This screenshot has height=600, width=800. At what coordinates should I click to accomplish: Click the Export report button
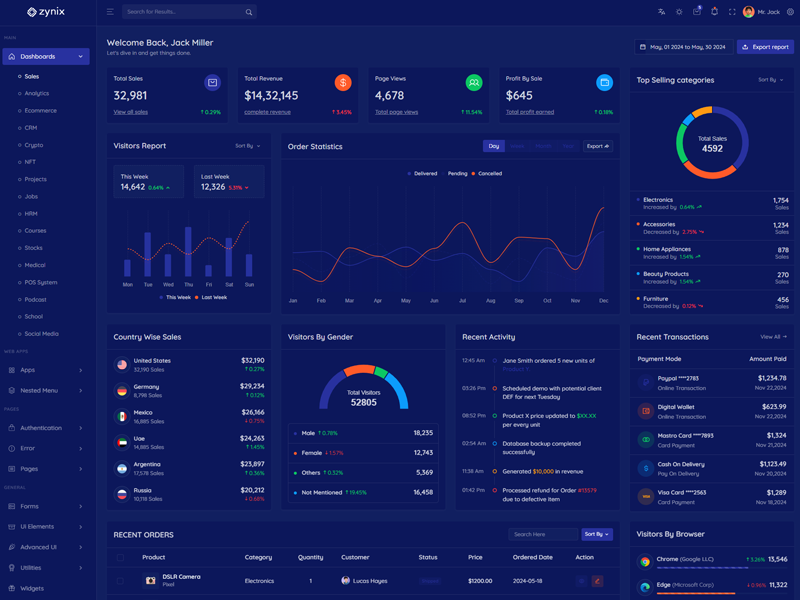coord(765,47)
